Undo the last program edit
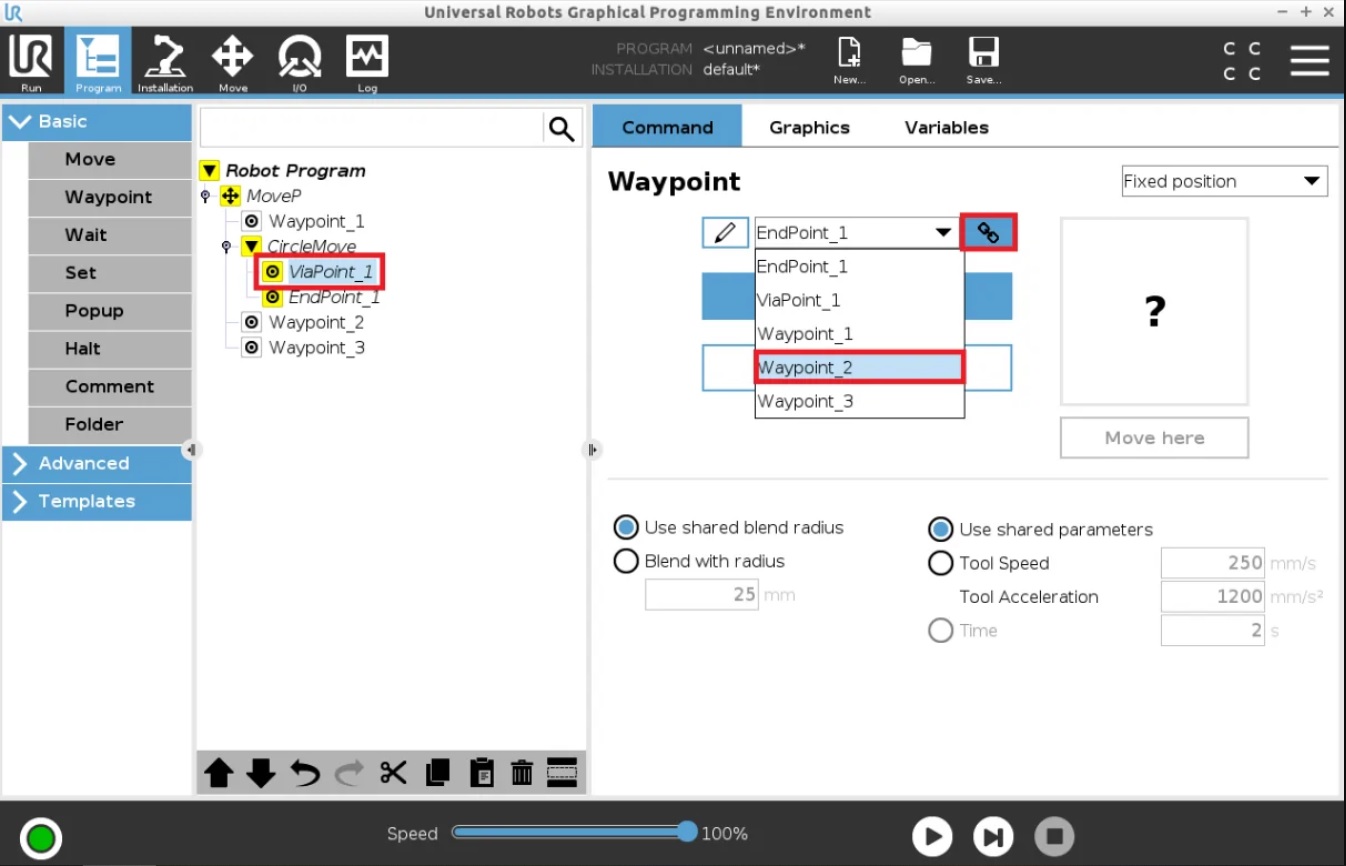Image resolution: width=1346 pixels, height=866 pixels. click(x=305, y=773)
